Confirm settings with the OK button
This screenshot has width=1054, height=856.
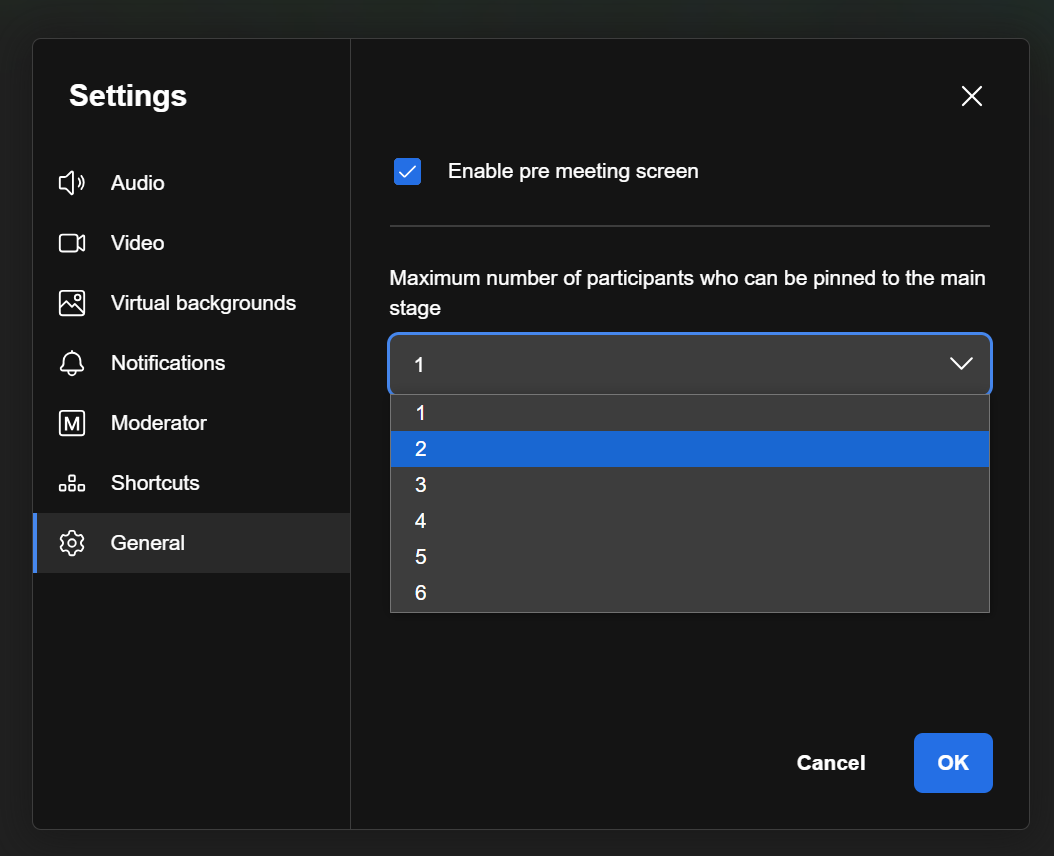[x=952, y=763]
